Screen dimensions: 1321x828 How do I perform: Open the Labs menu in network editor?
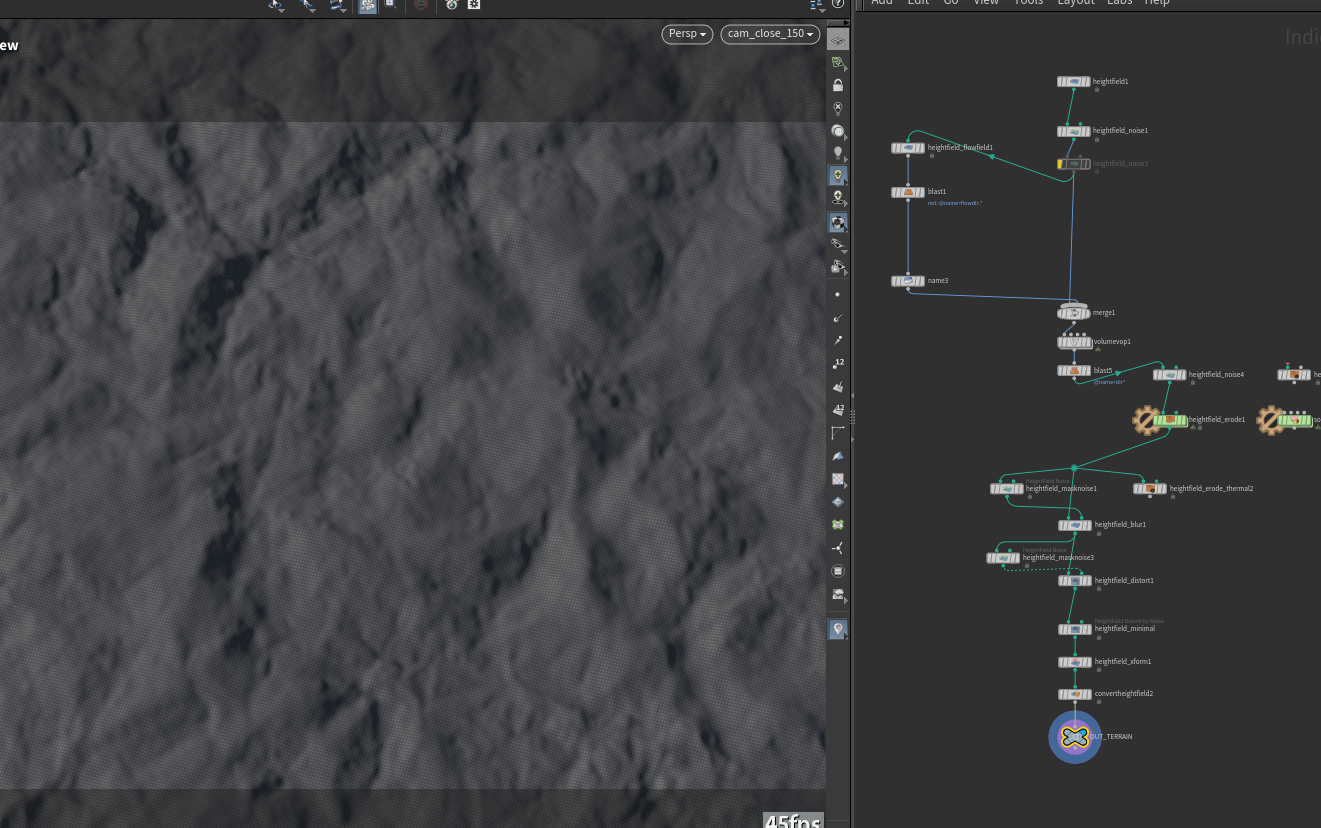tap(1119, 2)
